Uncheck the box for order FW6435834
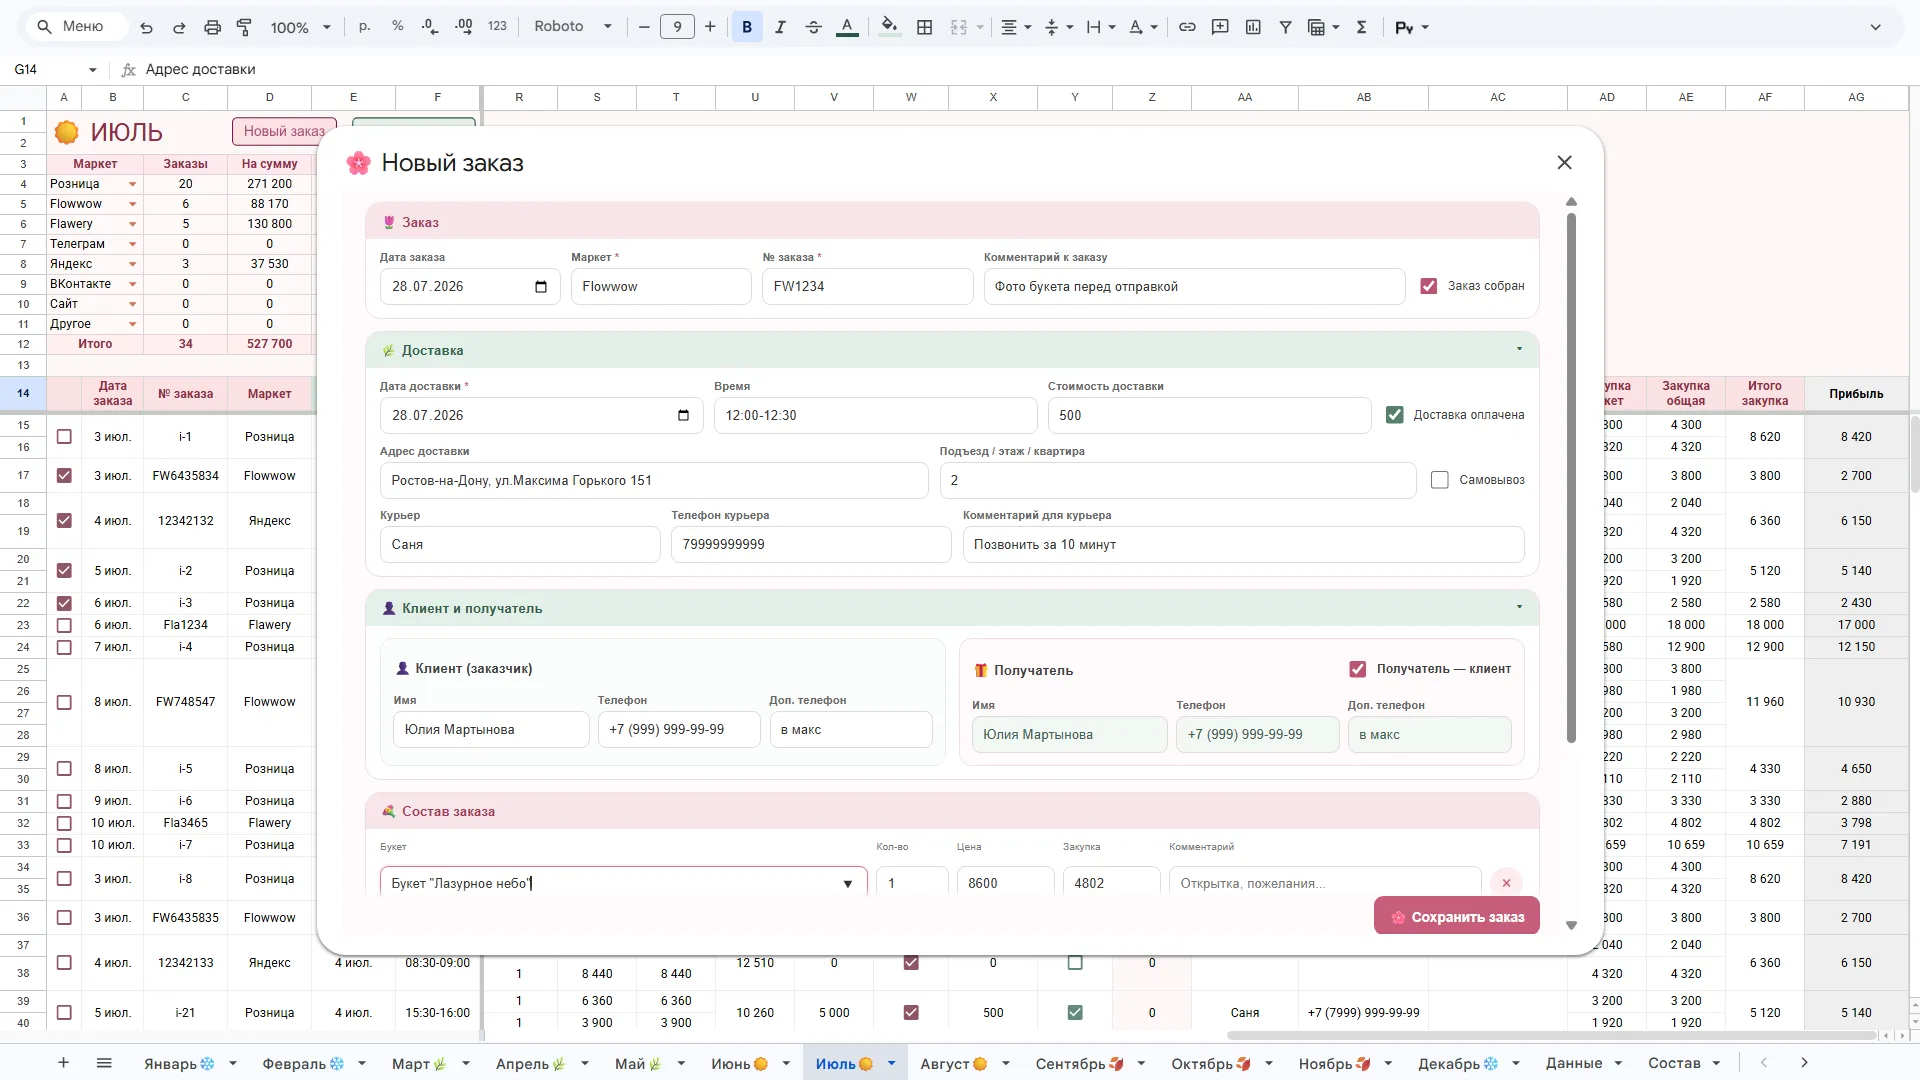 pos(64,475)
